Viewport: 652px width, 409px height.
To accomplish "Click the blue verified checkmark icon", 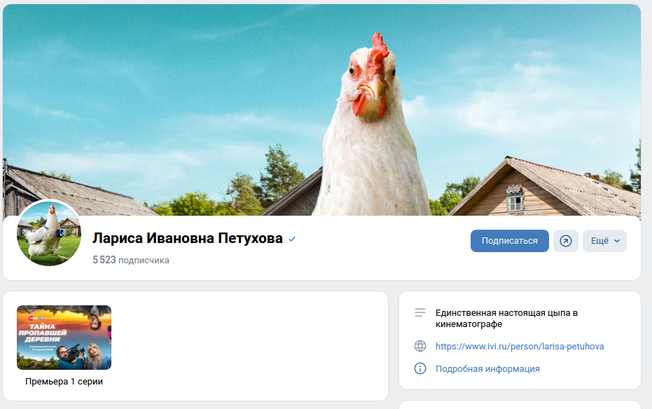I will click(292, 239).
